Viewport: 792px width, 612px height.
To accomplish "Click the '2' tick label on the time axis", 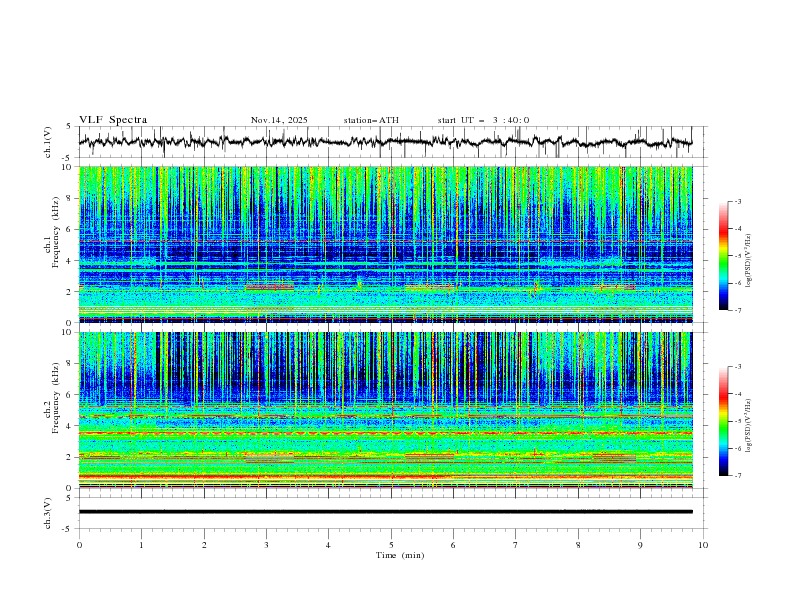I will [204, 545].
